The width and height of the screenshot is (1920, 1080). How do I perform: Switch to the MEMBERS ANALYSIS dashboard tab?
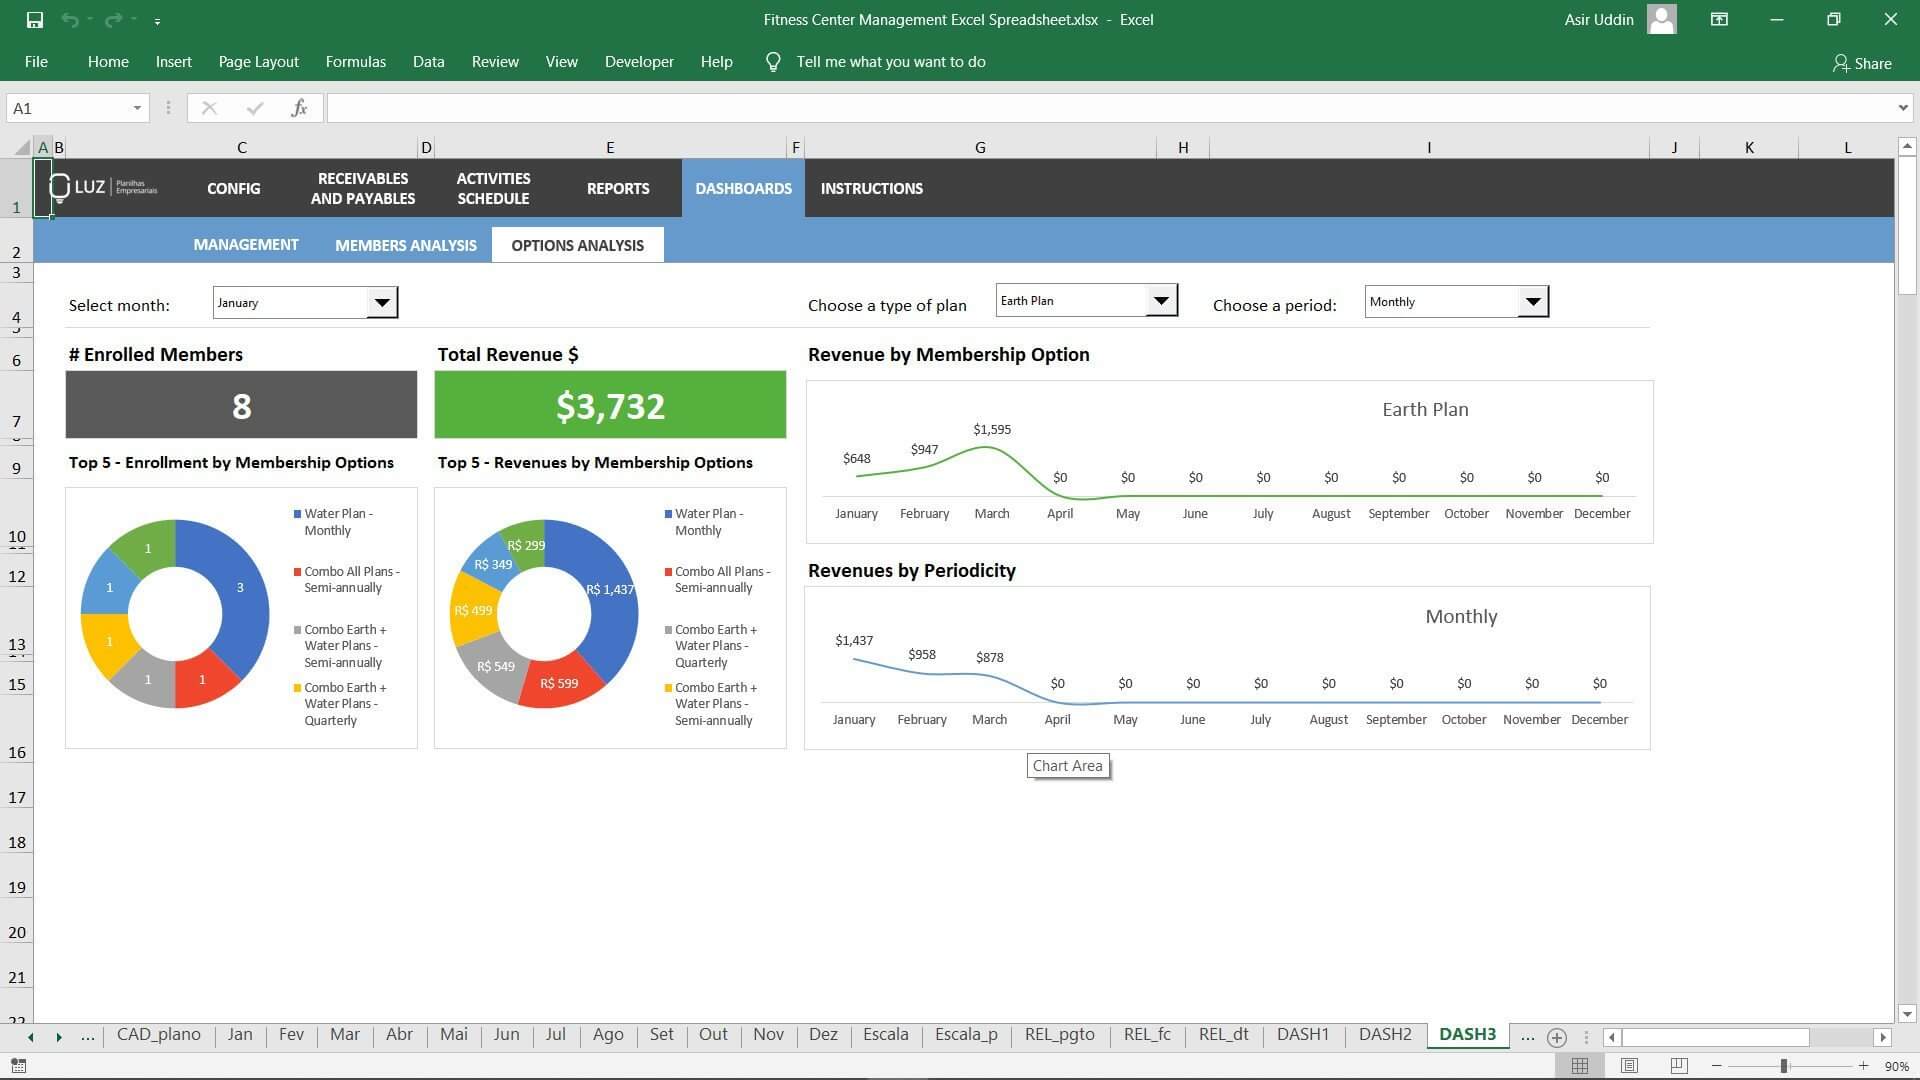coord(406,244)
